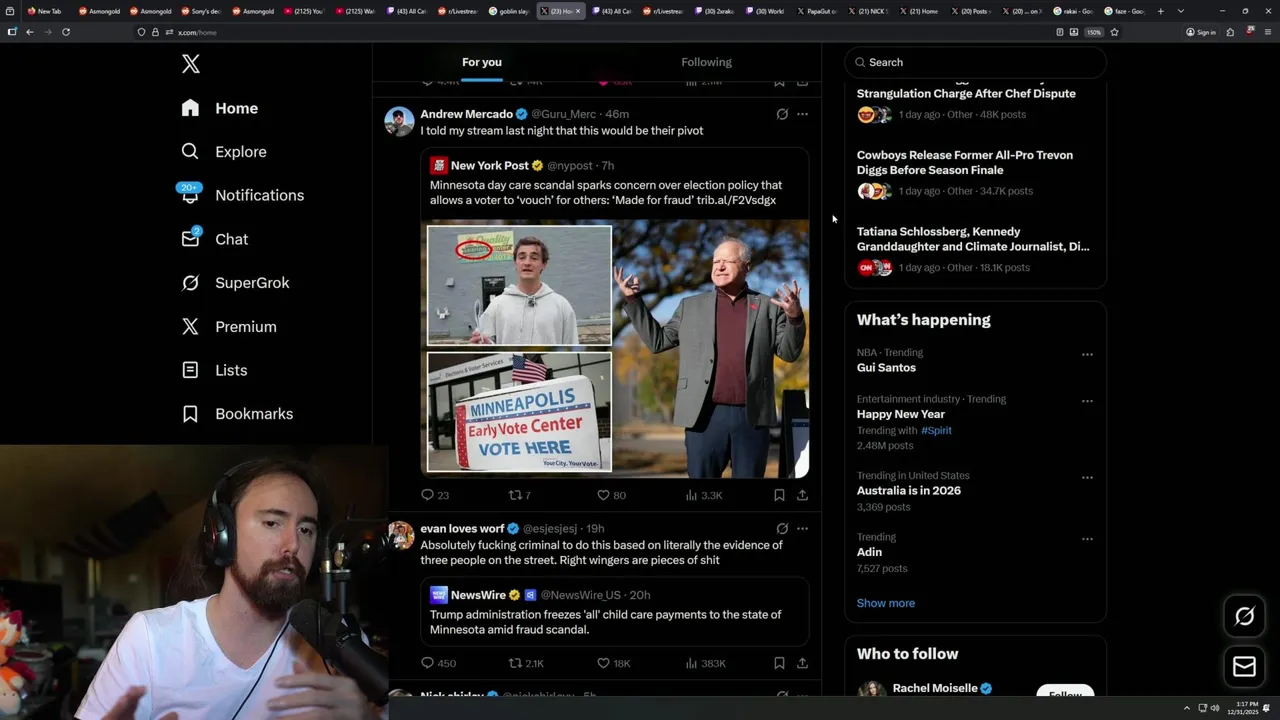1280x720 pixels.
Task: Like Andrew Mercado's post
Action: 611,495
